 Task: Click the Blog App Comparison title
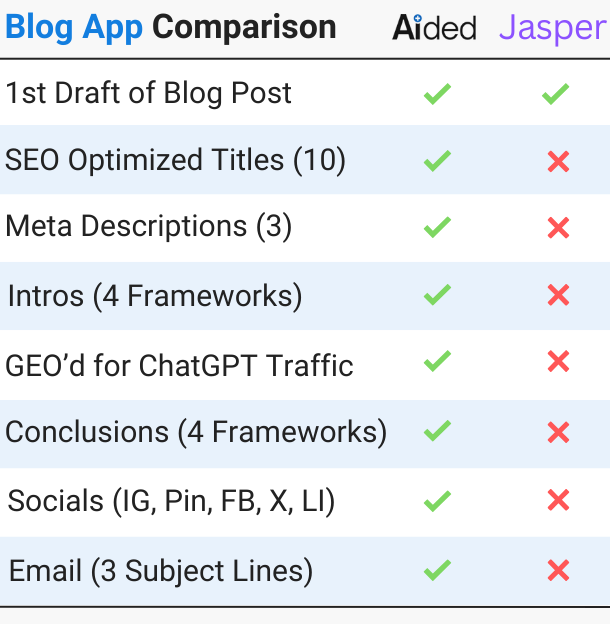pyautogui.click(x=171, y=27)
